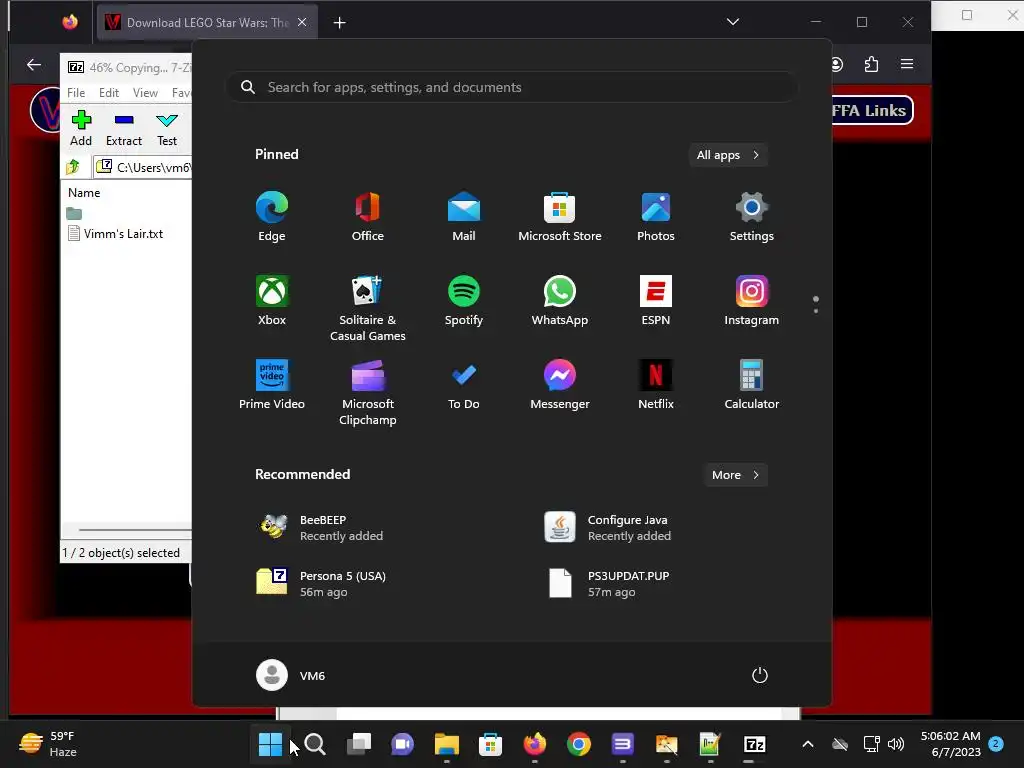The height and width of the screenshot is (768, 1024).
Task: Click 7-Zip up-one-level folder icon
Action: (73, 167)
